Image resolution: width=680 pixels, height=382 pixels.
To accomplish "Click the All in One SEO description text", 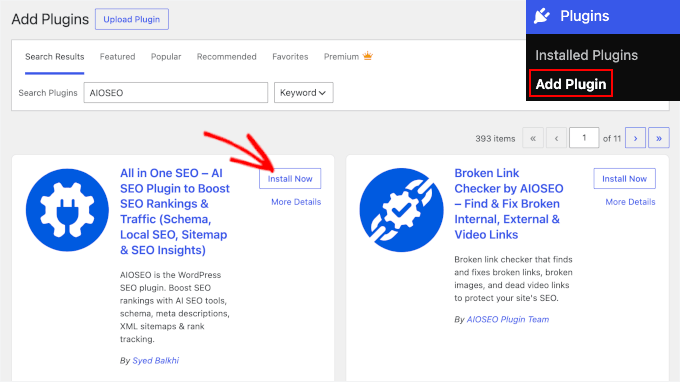I will coord(175,307).
